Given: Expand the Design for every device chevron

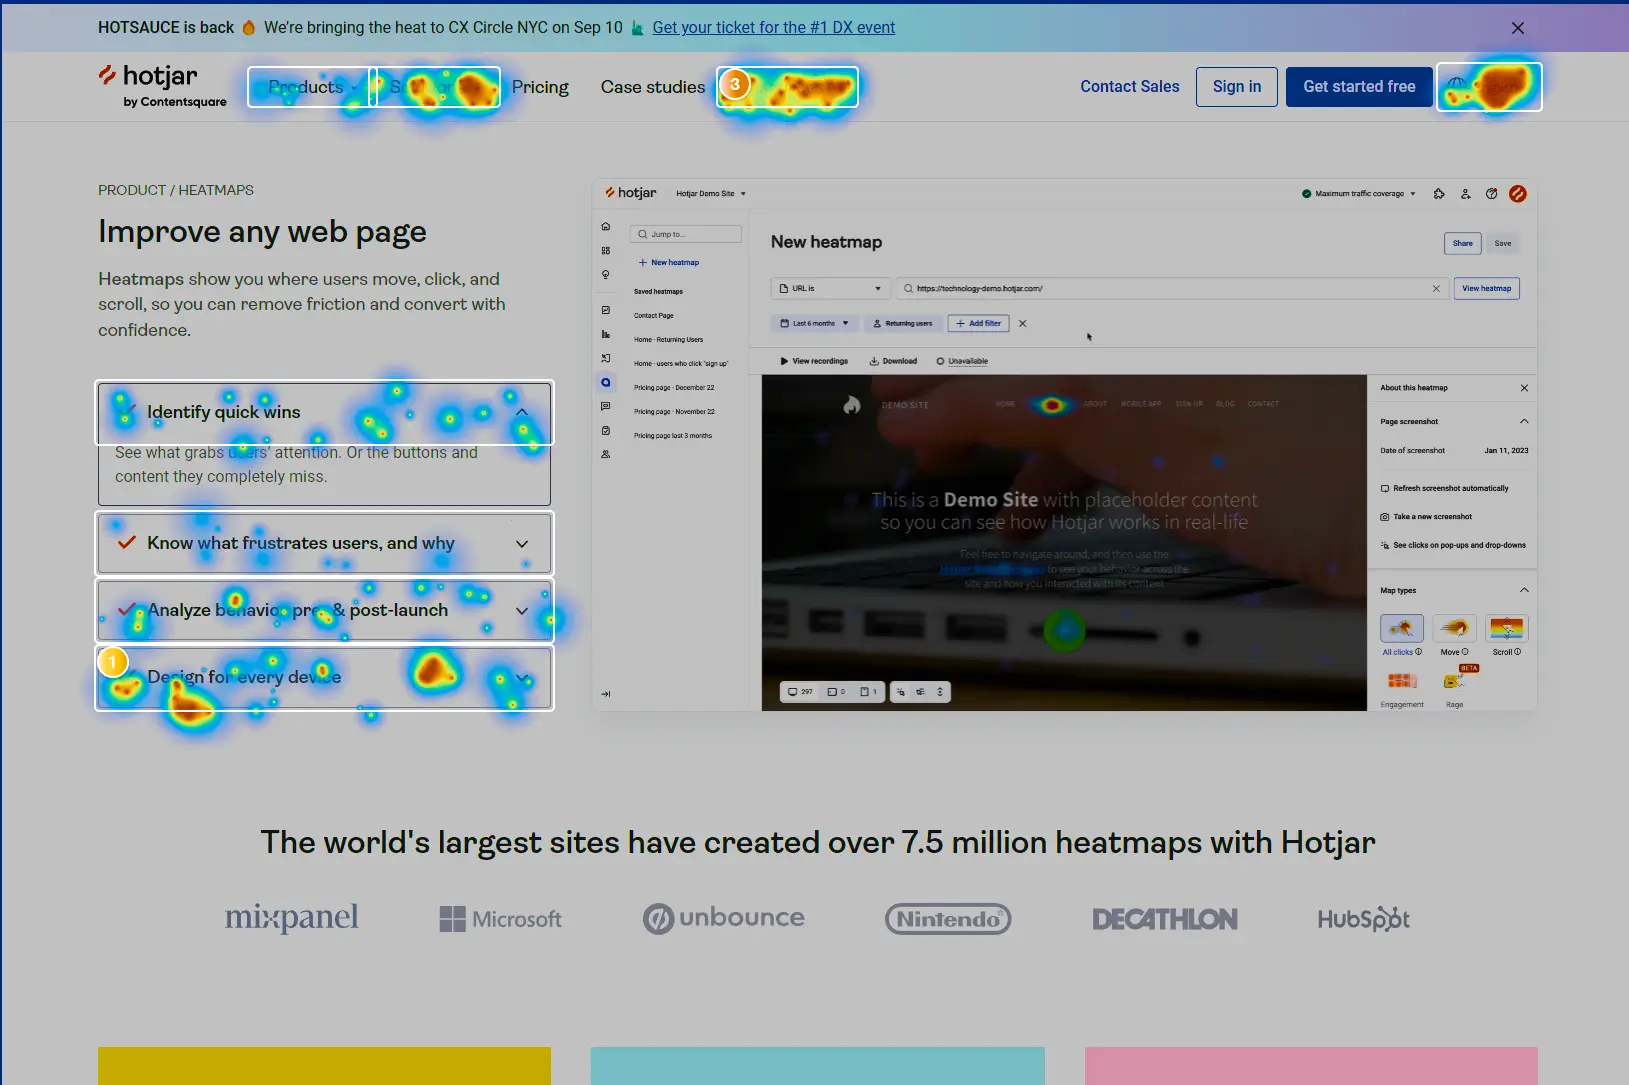Looking at the screenshot, I should point(521,678).
